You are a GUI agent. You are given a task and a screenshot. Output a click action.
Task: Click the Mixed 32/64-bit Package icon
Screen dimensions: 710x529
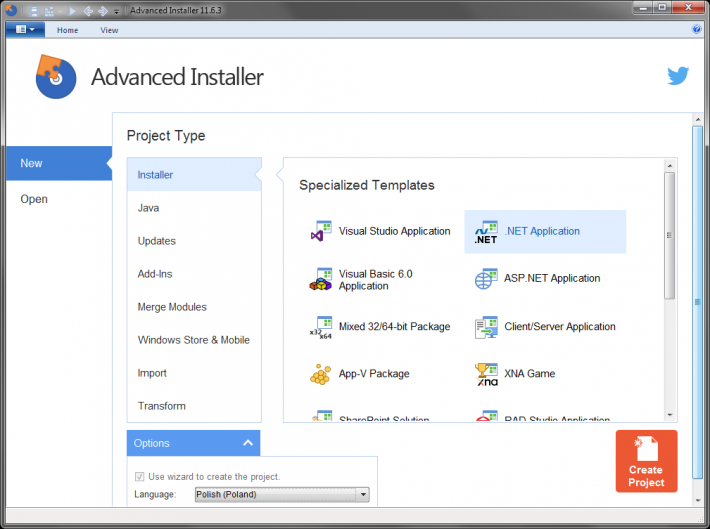click(x=321, y=327)
